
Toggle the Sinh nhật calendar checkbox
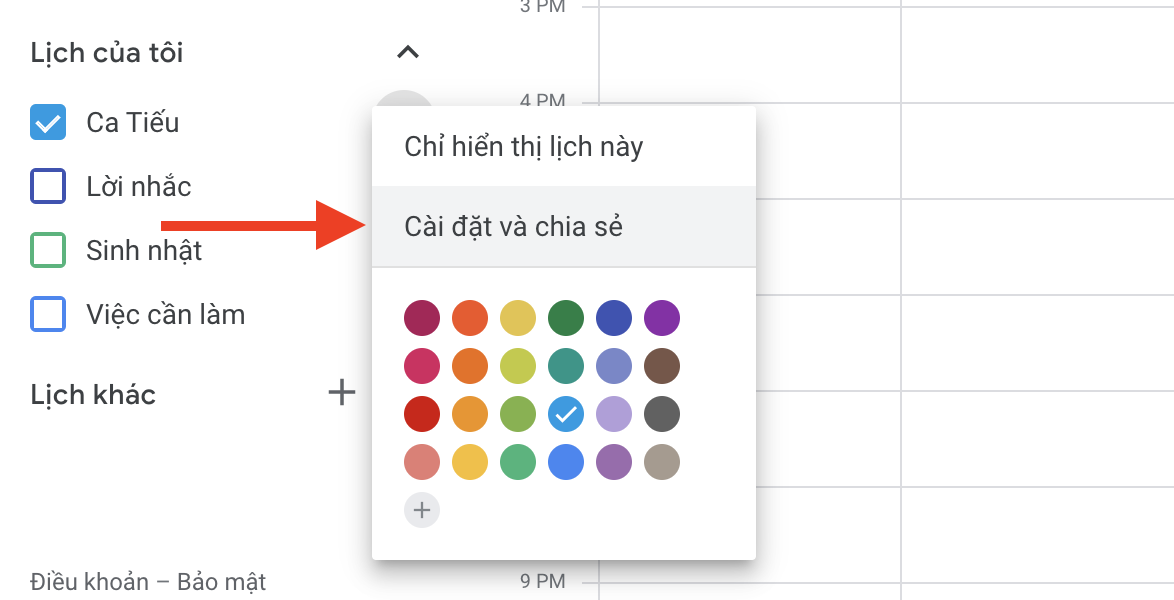pos(48,250)
